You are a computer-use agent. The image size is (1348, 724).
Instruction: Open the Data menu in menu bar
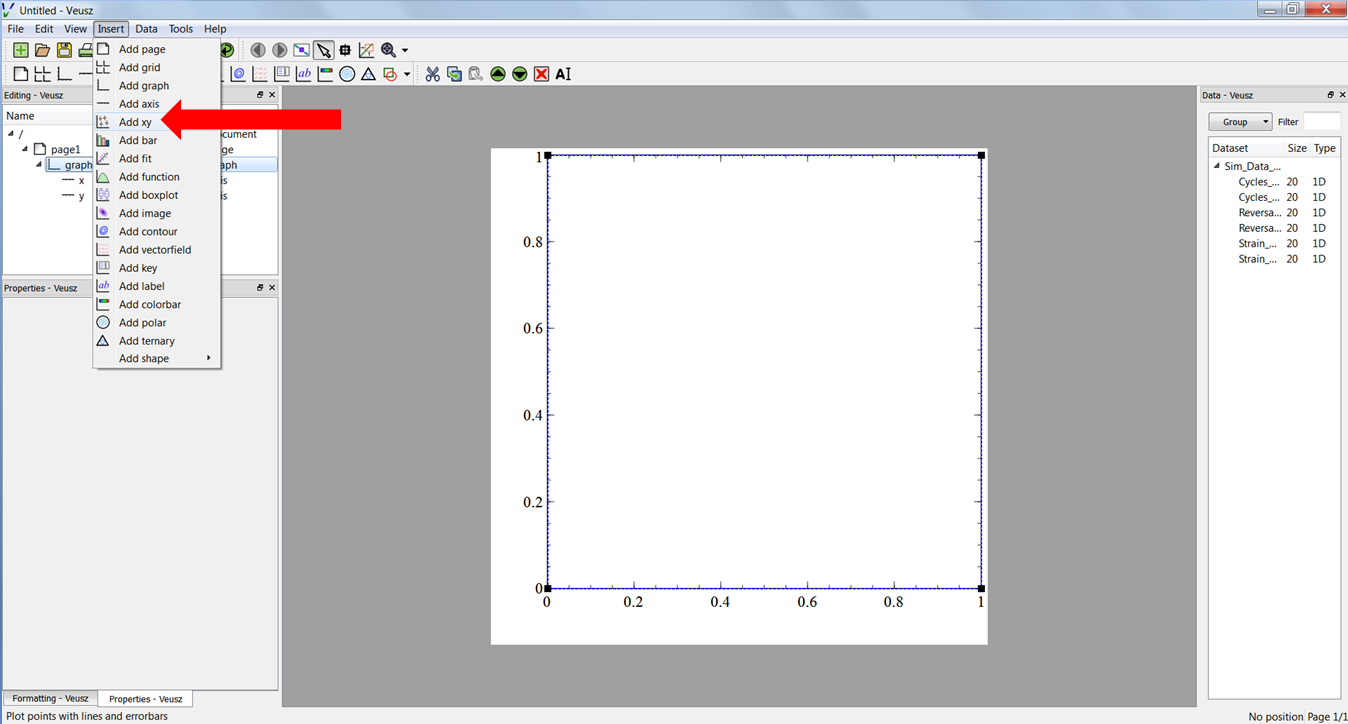(146, 29)
